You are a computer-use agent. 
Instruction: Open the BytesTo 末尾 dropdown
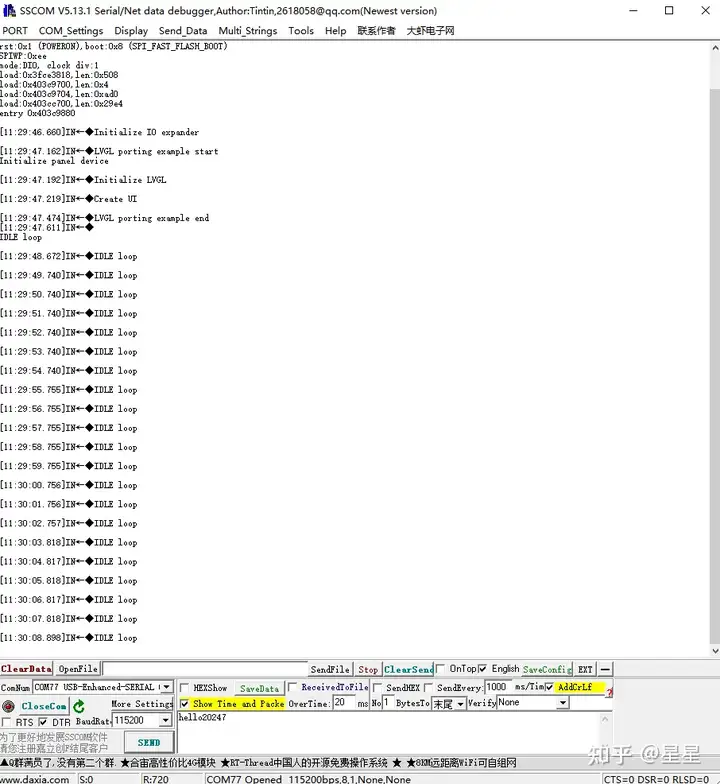tap(460, 704)
